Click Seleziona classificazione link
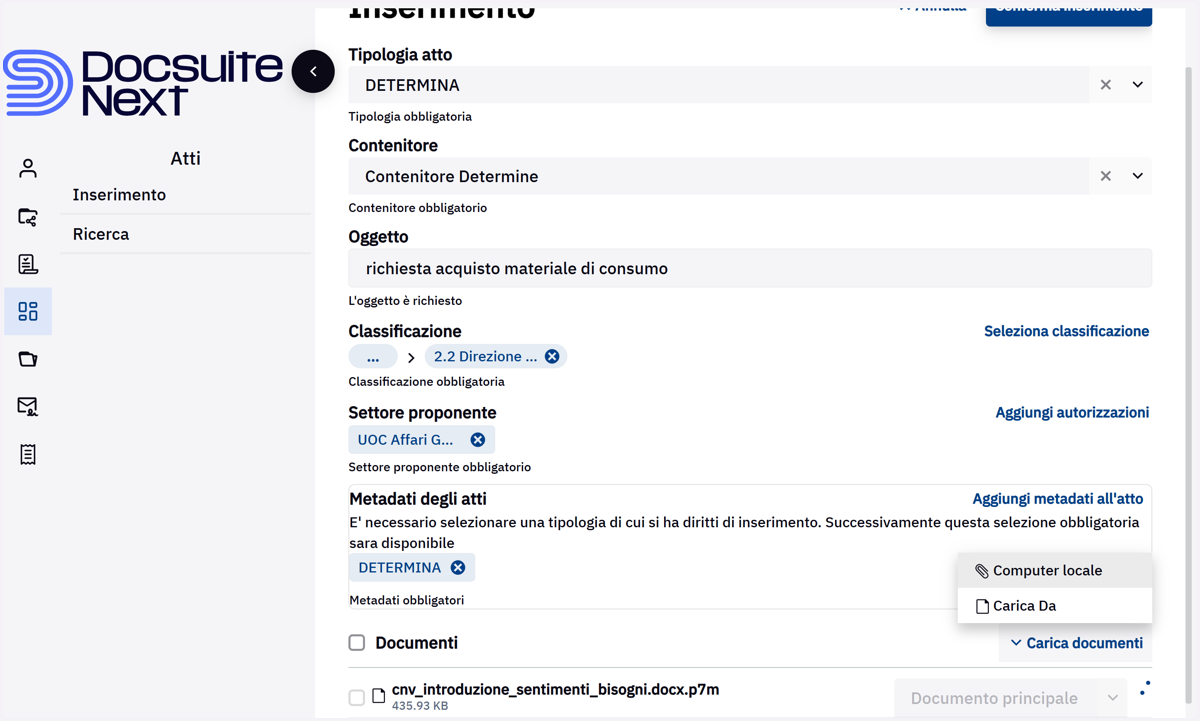1200x721 pixels. (x=1066, y=331)
